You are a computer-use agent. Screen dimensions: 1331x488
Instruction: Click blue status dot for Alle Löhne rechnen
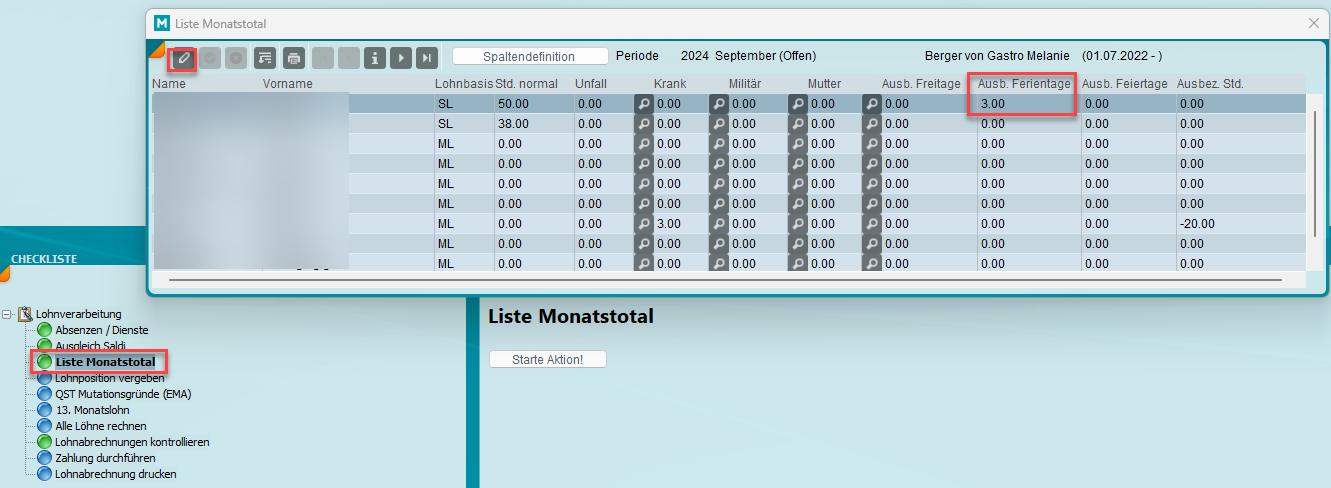pos(44,426)
